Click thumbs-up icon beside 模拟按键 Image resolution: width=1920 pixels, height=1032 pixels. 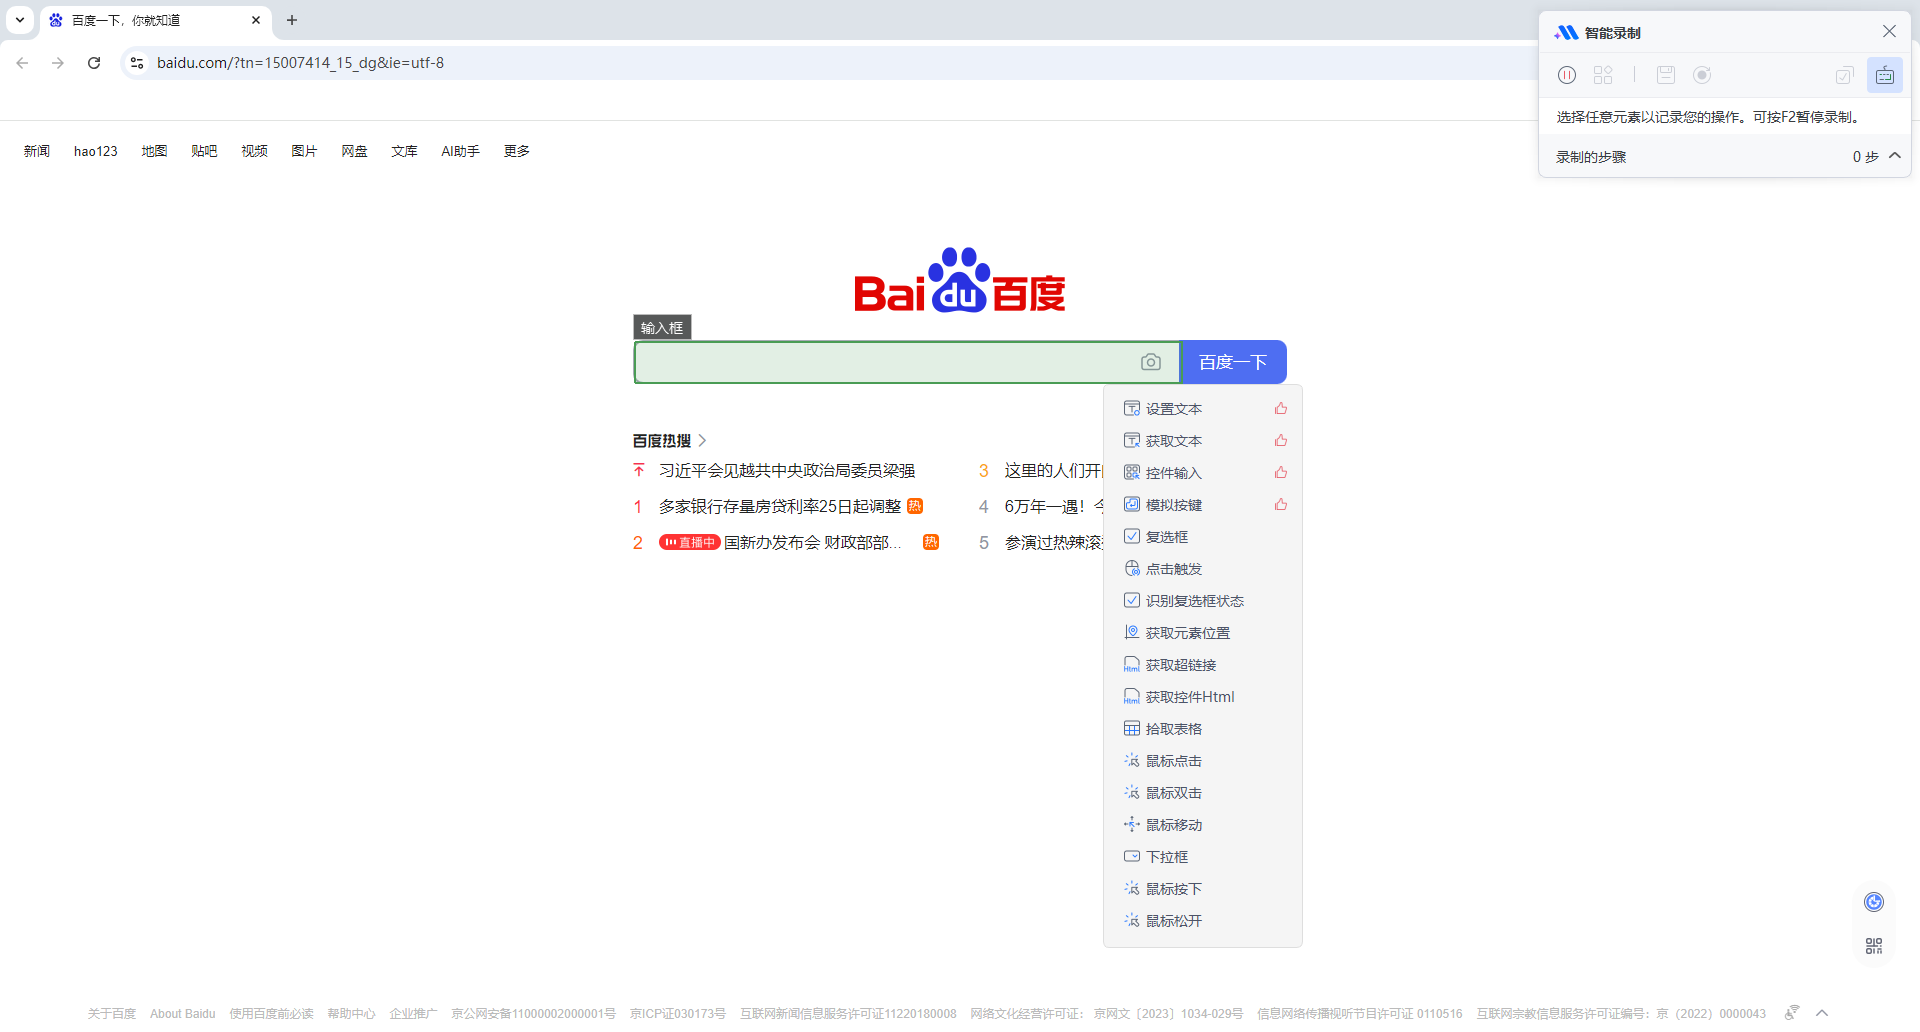coord(1281,505)
